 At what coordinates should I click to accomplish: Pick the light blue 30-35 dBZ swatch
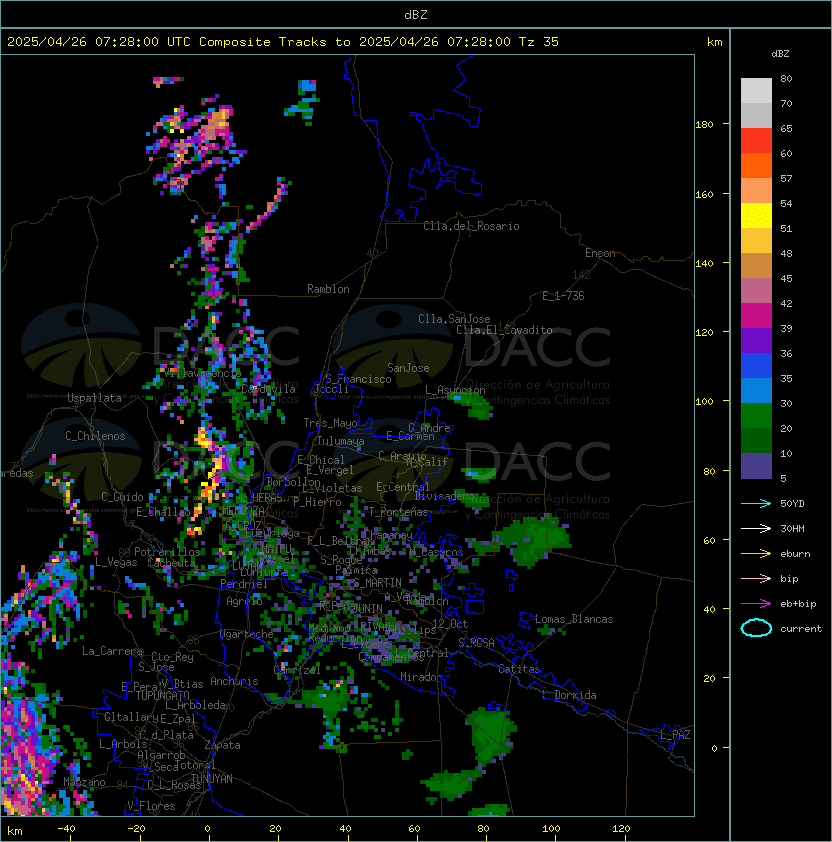[756, 391]
